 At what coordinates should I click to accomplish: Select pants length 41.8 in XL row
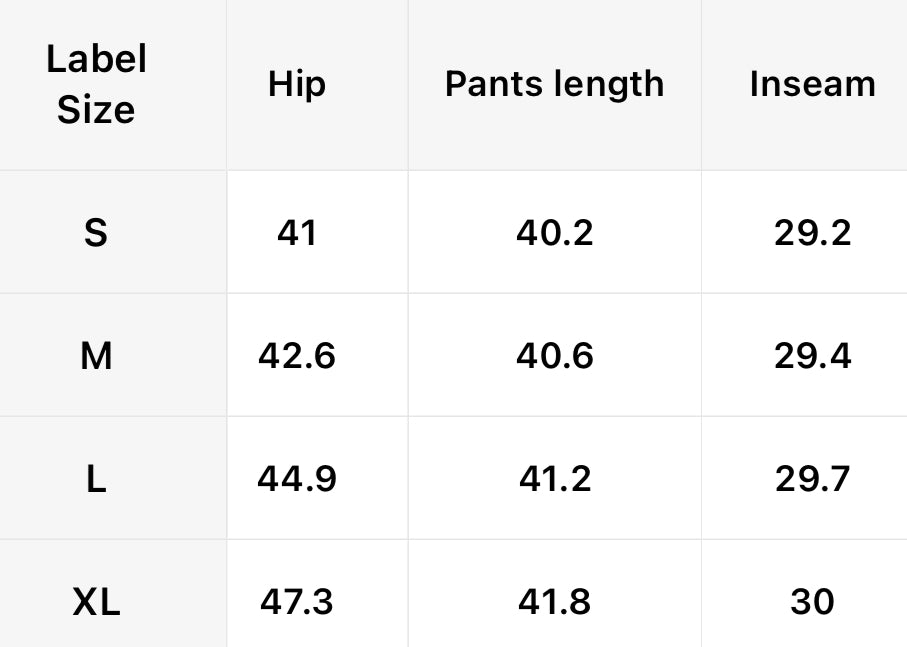[554, 602]
